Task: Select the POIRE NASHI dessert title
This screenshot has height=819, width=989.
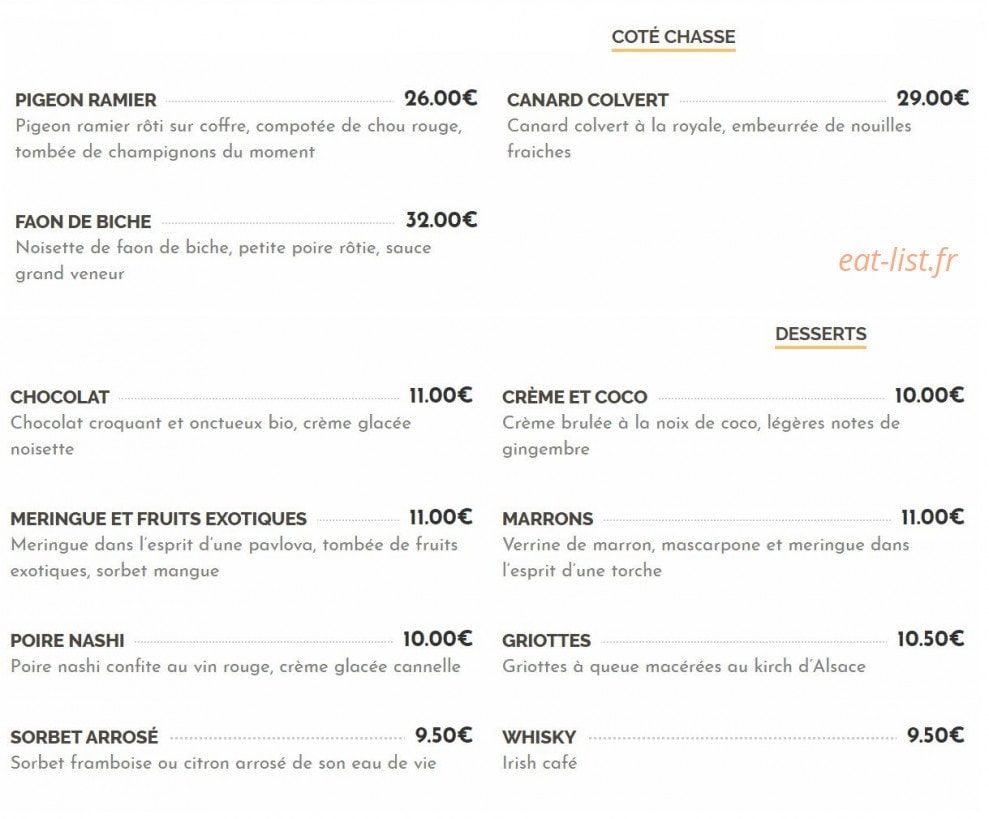Action: point(67,640)
